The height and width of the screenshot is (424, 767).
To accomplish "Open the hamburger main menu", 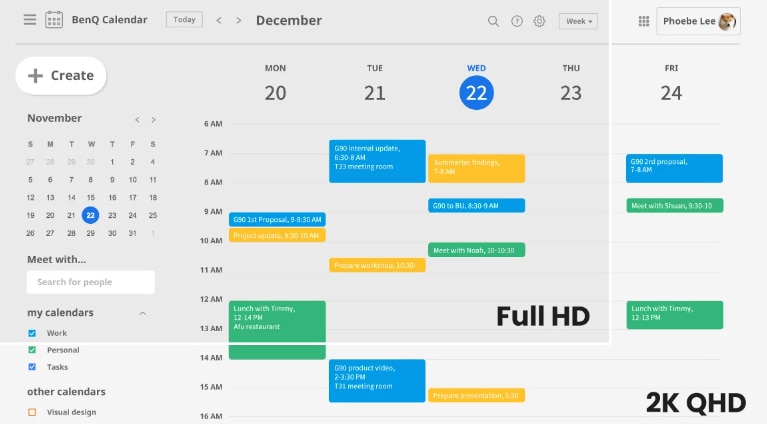I will (x=30, y=20).
